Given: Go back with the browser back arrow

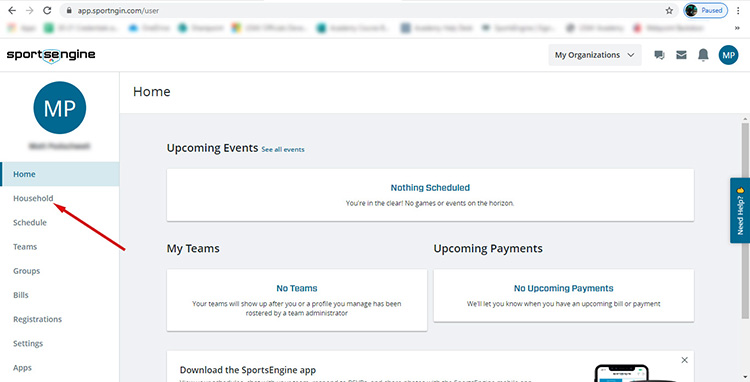Looking at the screenshot, I should pyautogui.click(x=12, y=10).
